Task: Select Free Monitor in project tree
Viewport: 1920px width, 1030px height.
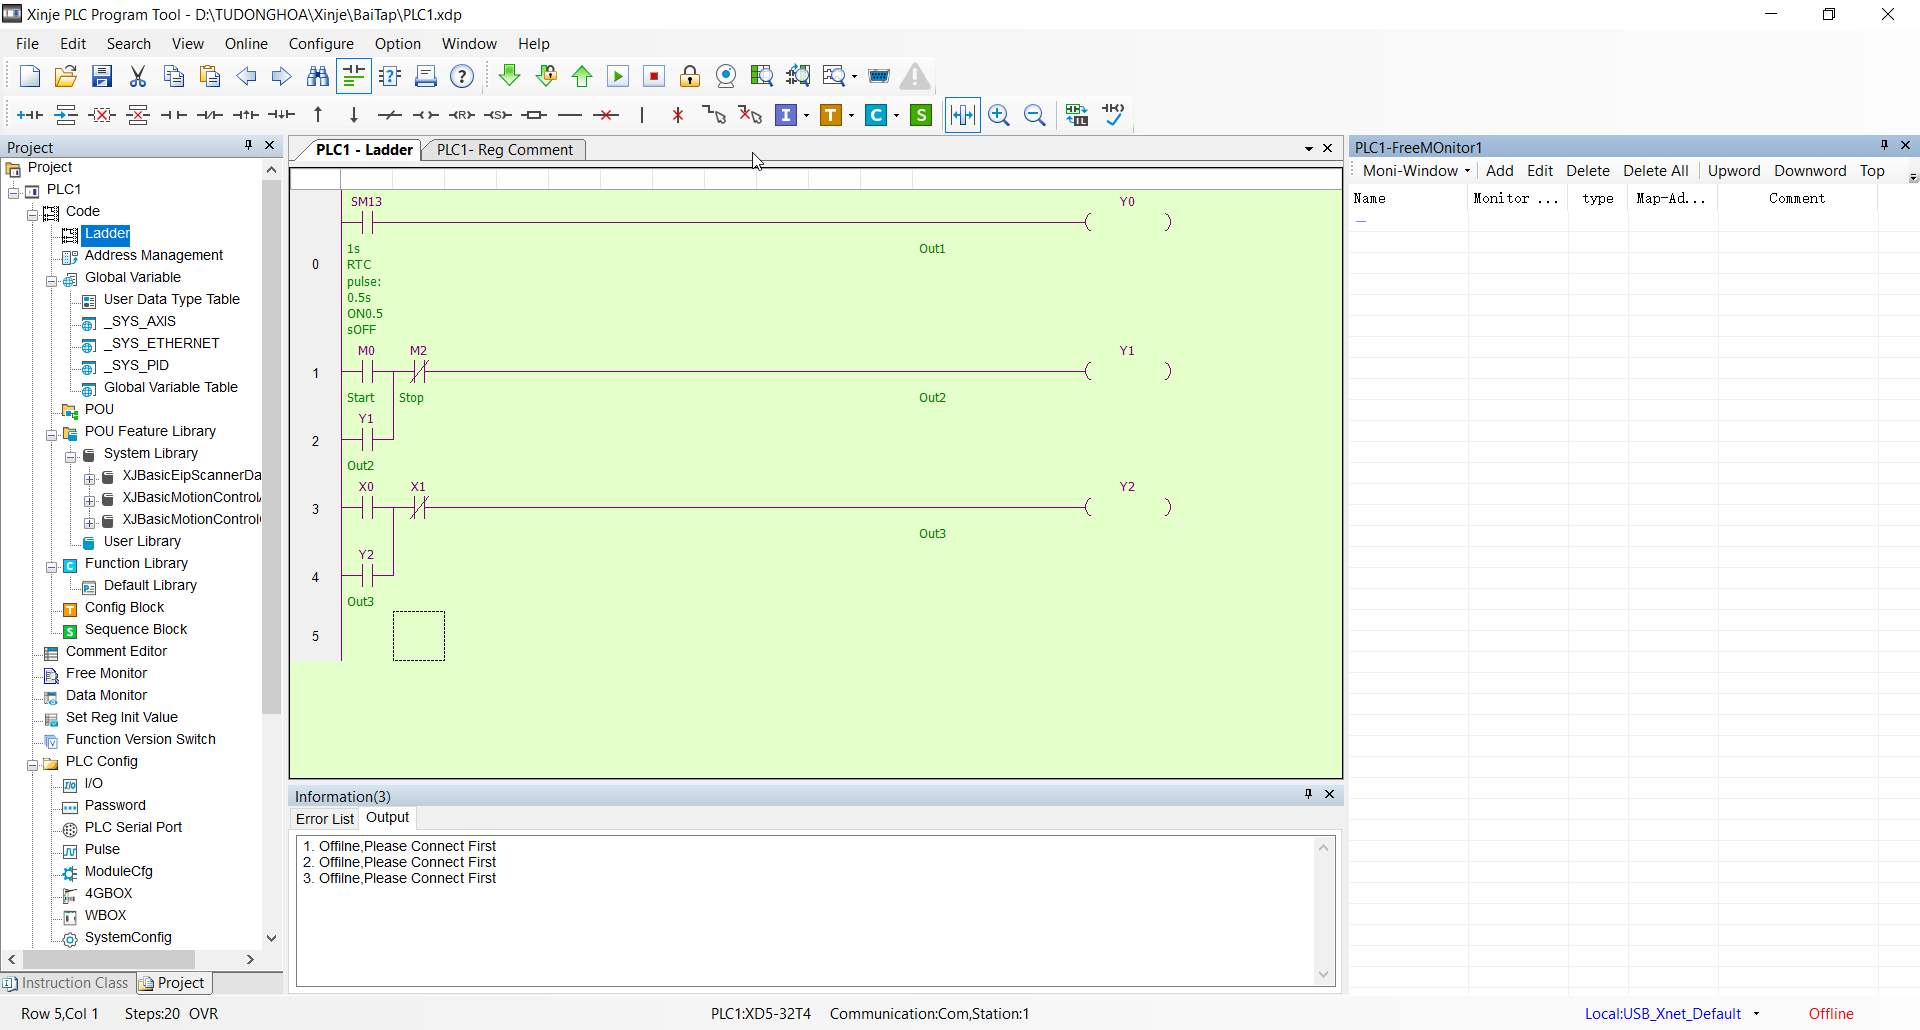Action: pyautogui.click(x=106, y=674)
